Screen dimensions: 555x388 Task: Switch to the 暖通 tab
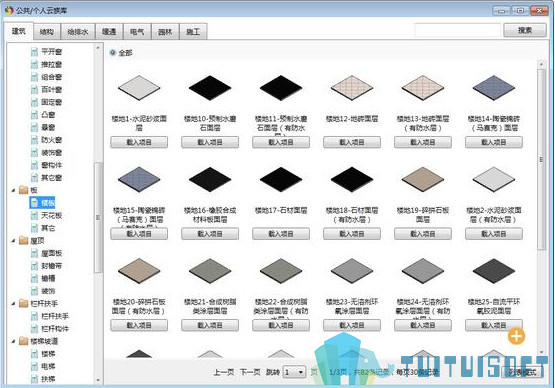[109, 32]
